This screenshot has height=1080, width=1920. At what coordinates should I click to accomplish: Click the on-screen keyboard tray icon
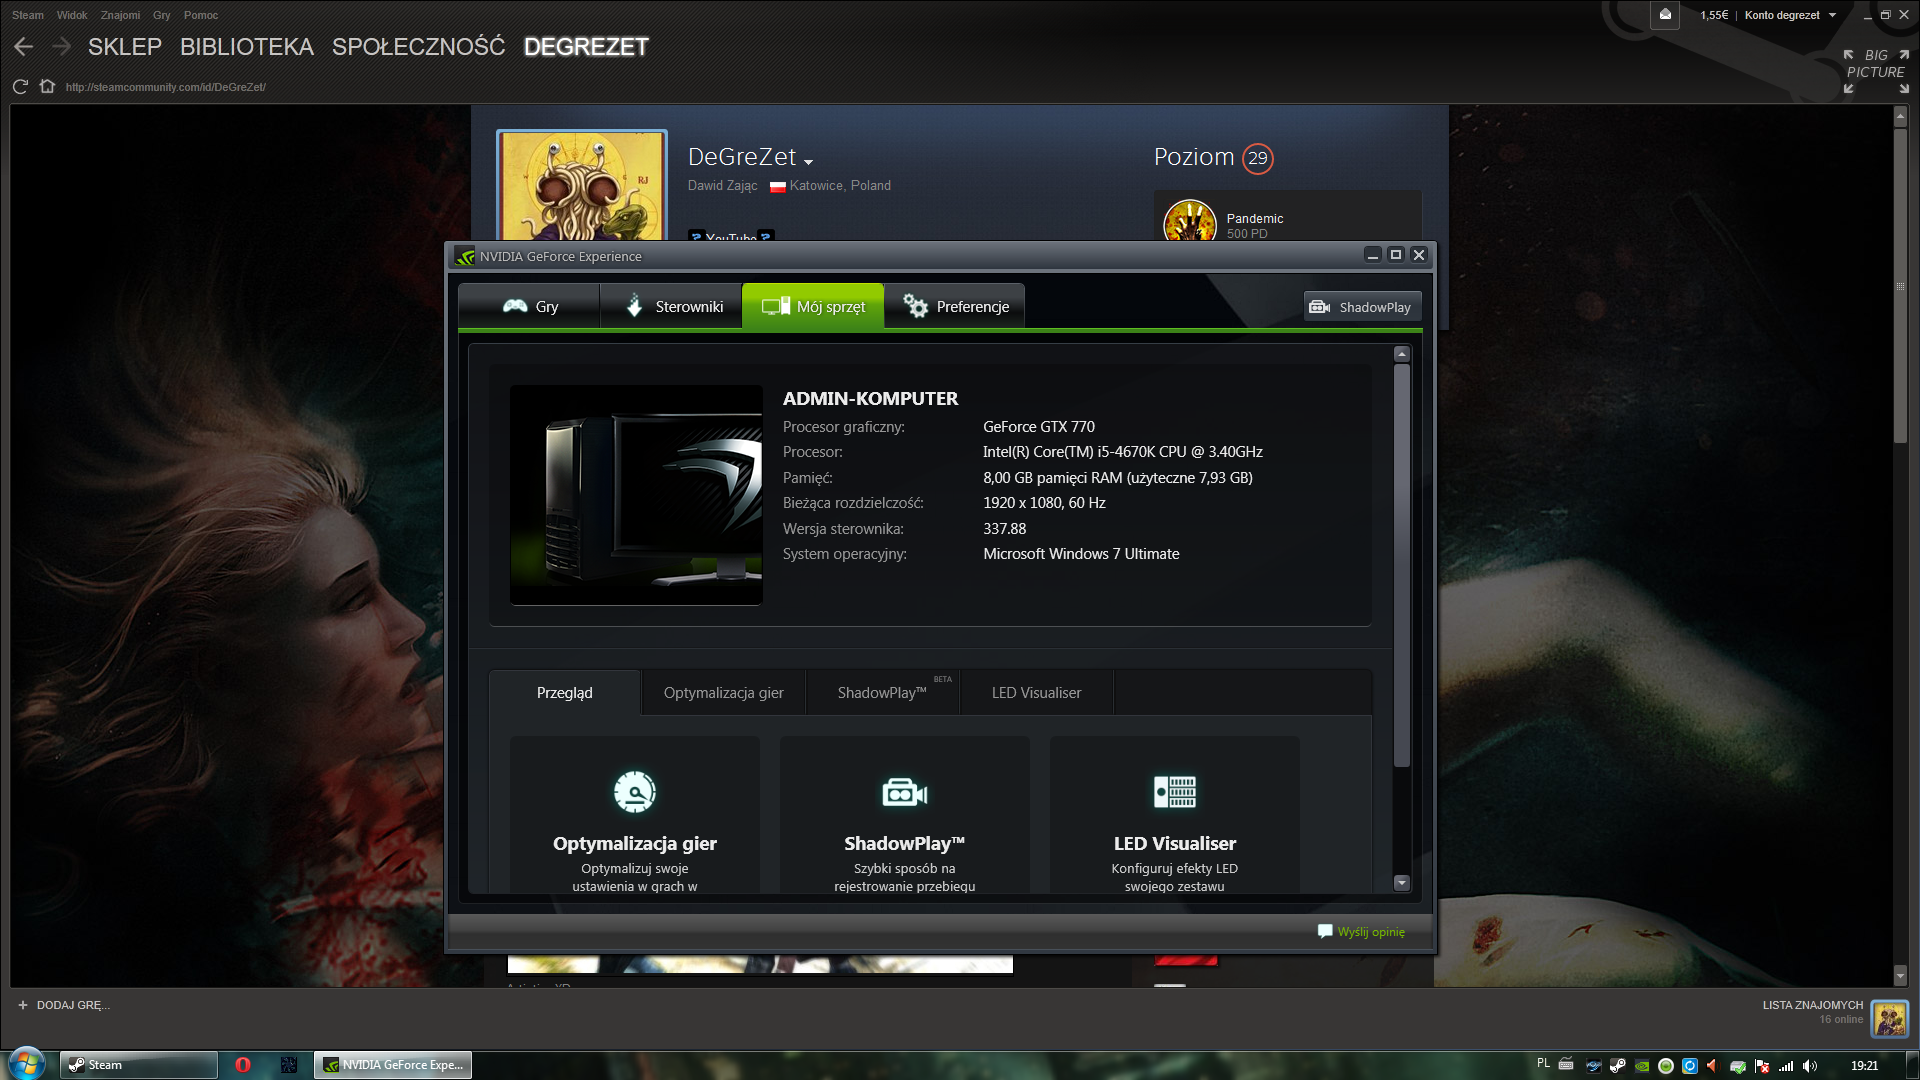(x=1566, y=1064)
